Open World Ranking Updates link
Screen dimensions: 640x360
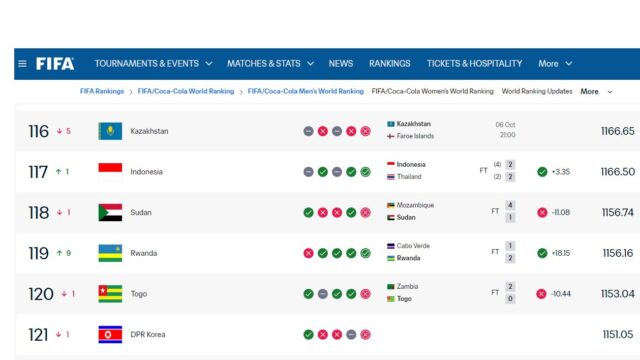(x=537, y=91)
